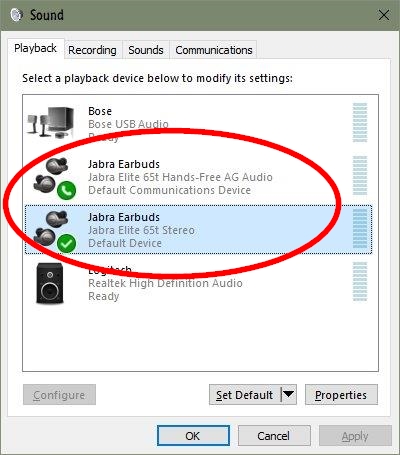Open device Properties
The image size is (400, 455).
click(x=341, y=395)
